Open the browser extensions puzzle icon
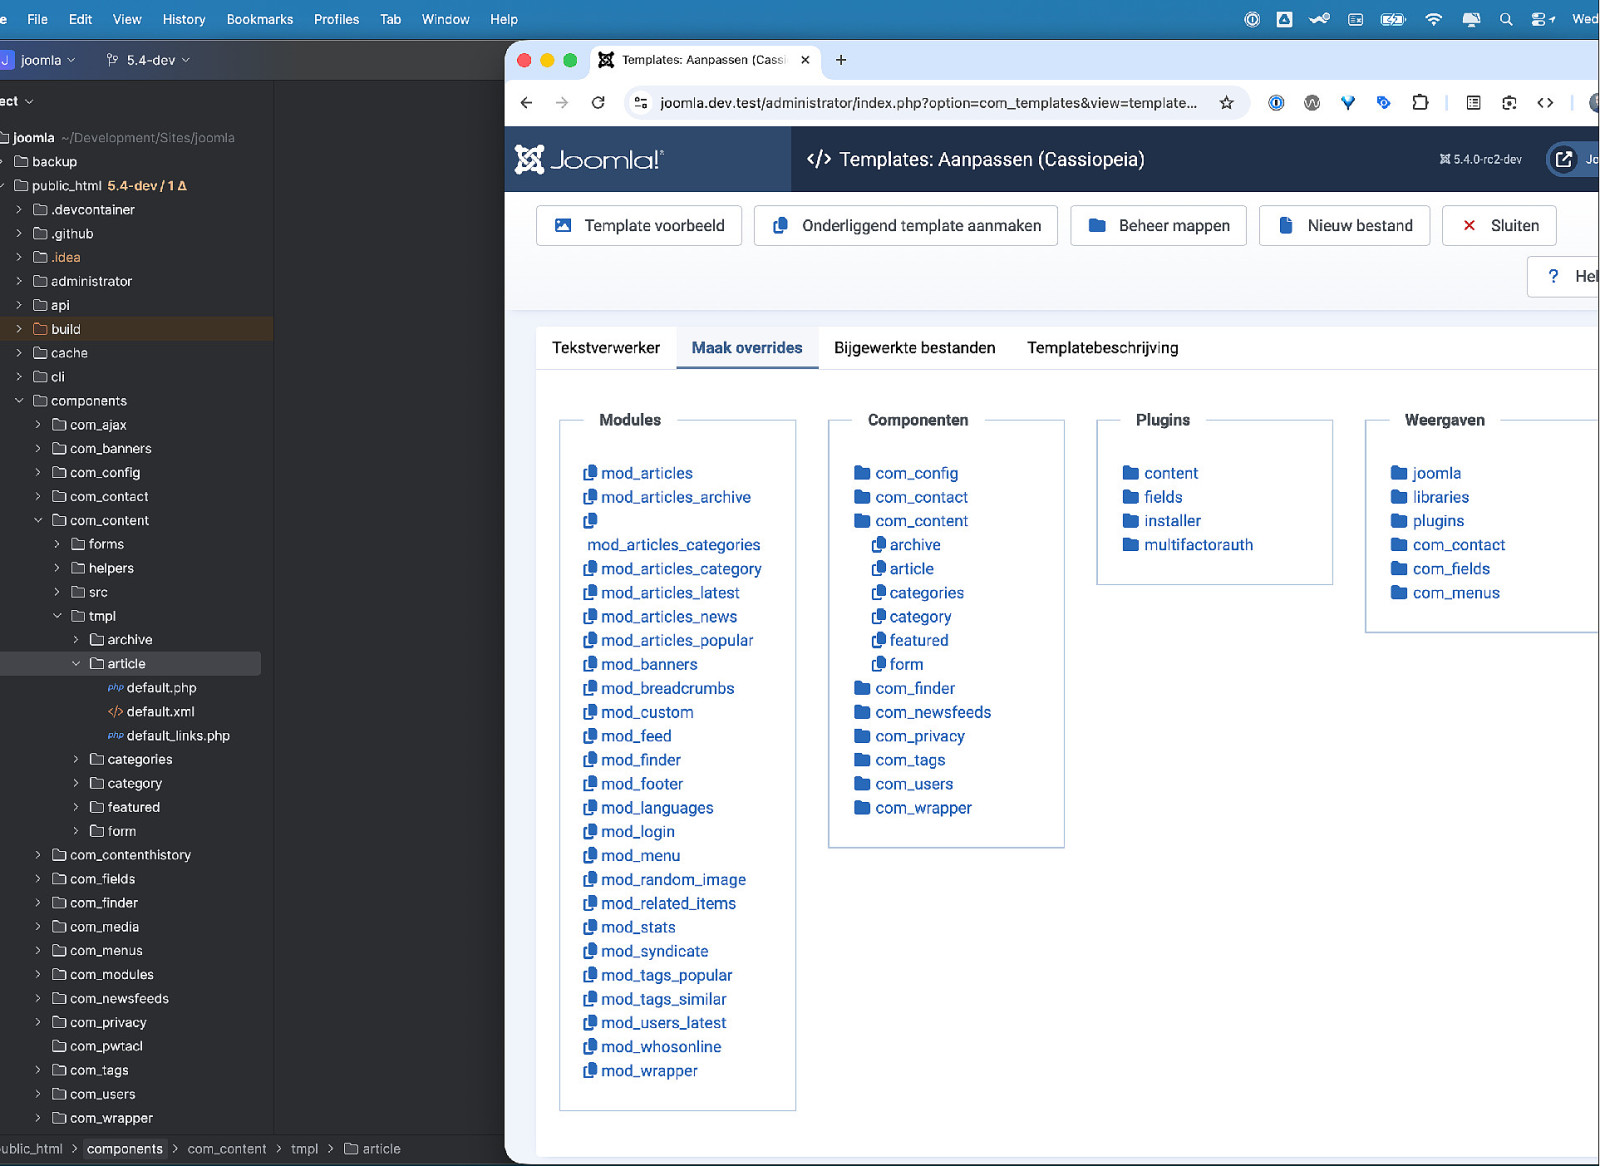Viewport: 1600px width, 1166px height. coord(1419,103)
